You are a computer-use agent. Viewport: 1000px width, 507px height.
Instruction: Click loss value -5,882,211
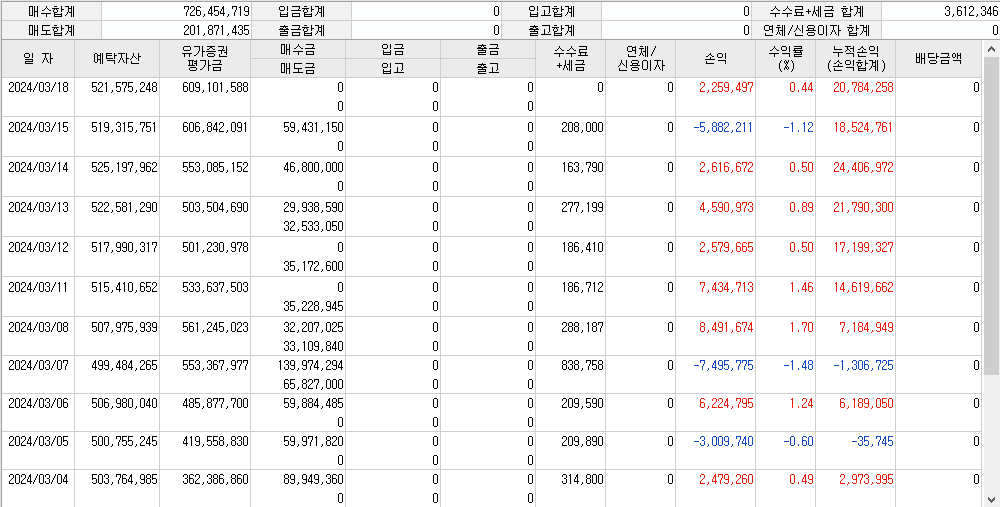[x=723, y=128]
